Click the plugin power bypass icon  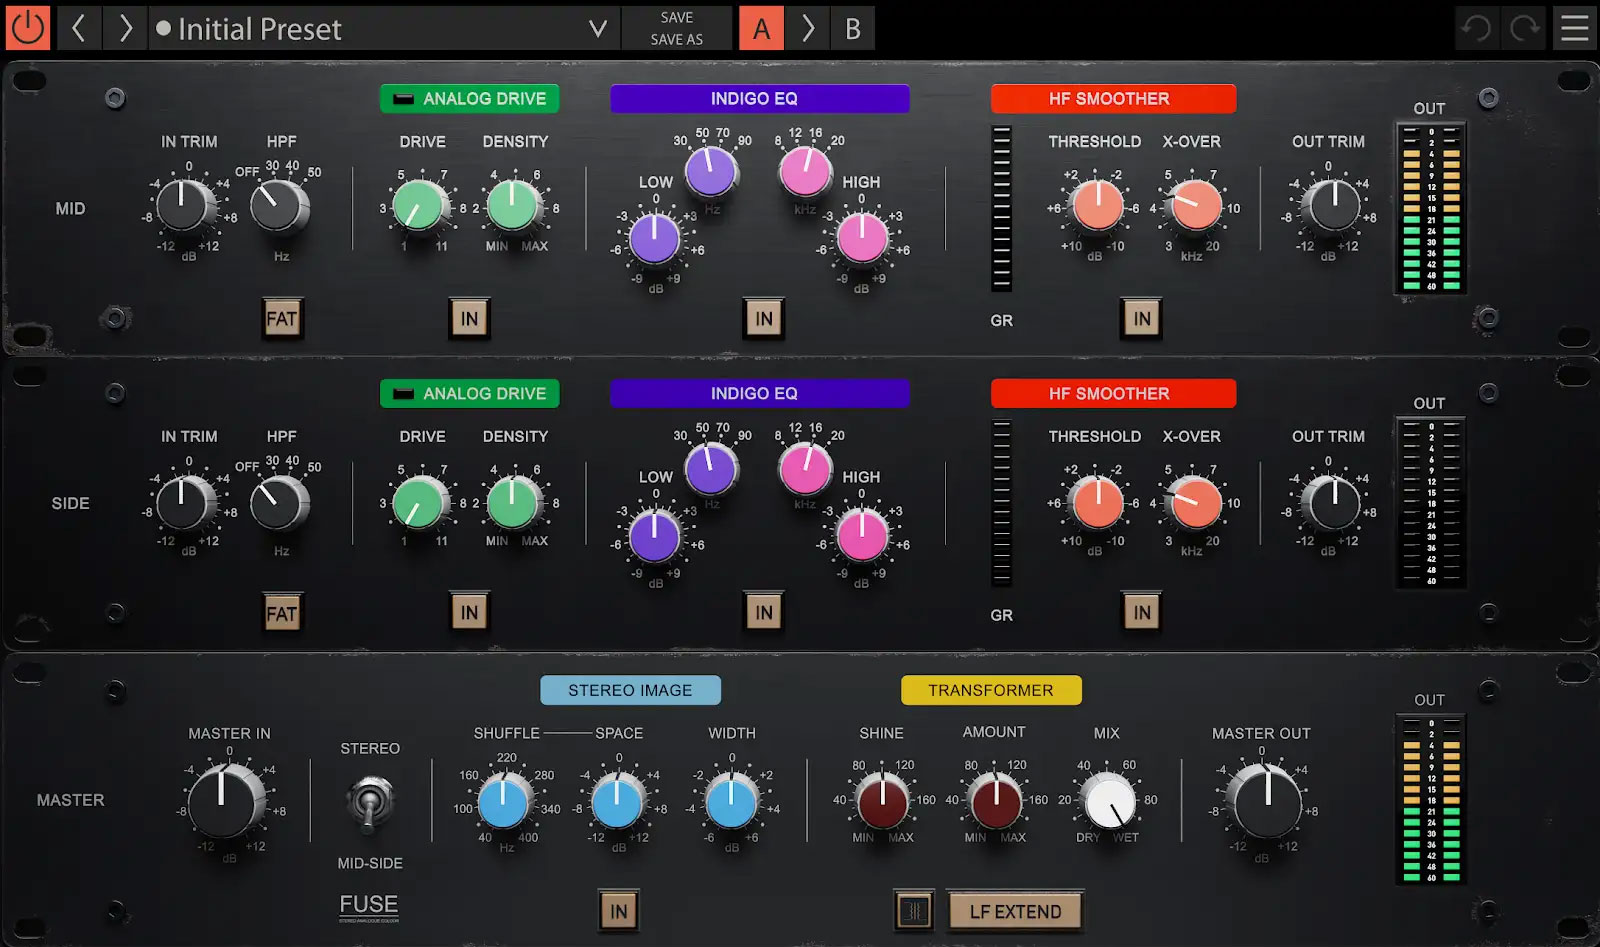27,28
